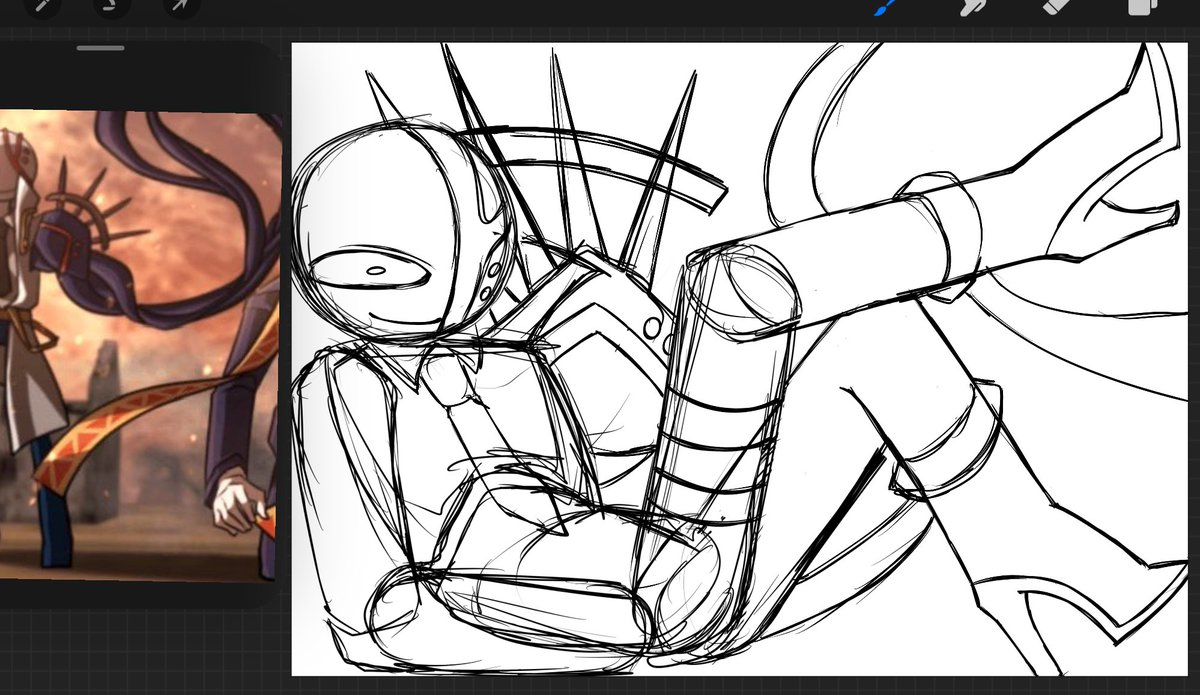This screenshot has width=1200, height=695.
Task: Tap the reference image in floating window
Action: pos(139,345)
